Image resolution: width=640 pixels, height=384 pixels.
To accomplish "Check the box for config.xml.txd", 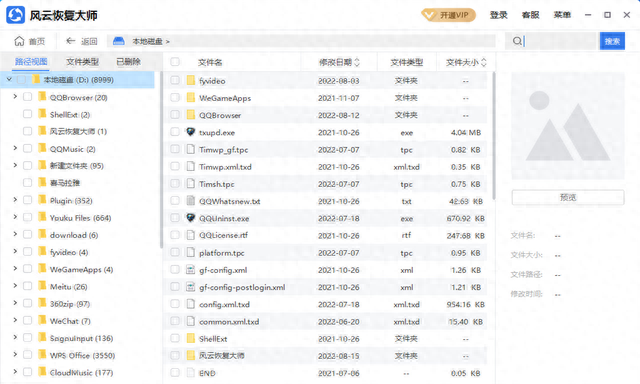I will pos(175,304).
